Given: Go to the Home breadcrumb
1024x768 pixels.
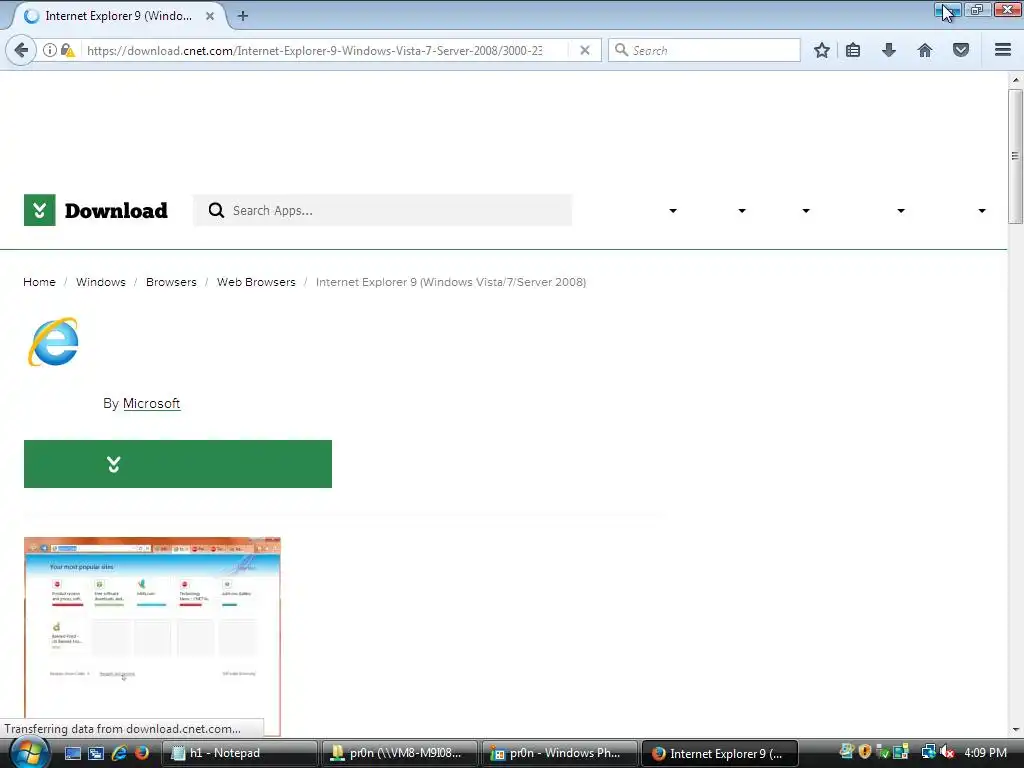Looking at the screenshot, I should pos(39,282).
